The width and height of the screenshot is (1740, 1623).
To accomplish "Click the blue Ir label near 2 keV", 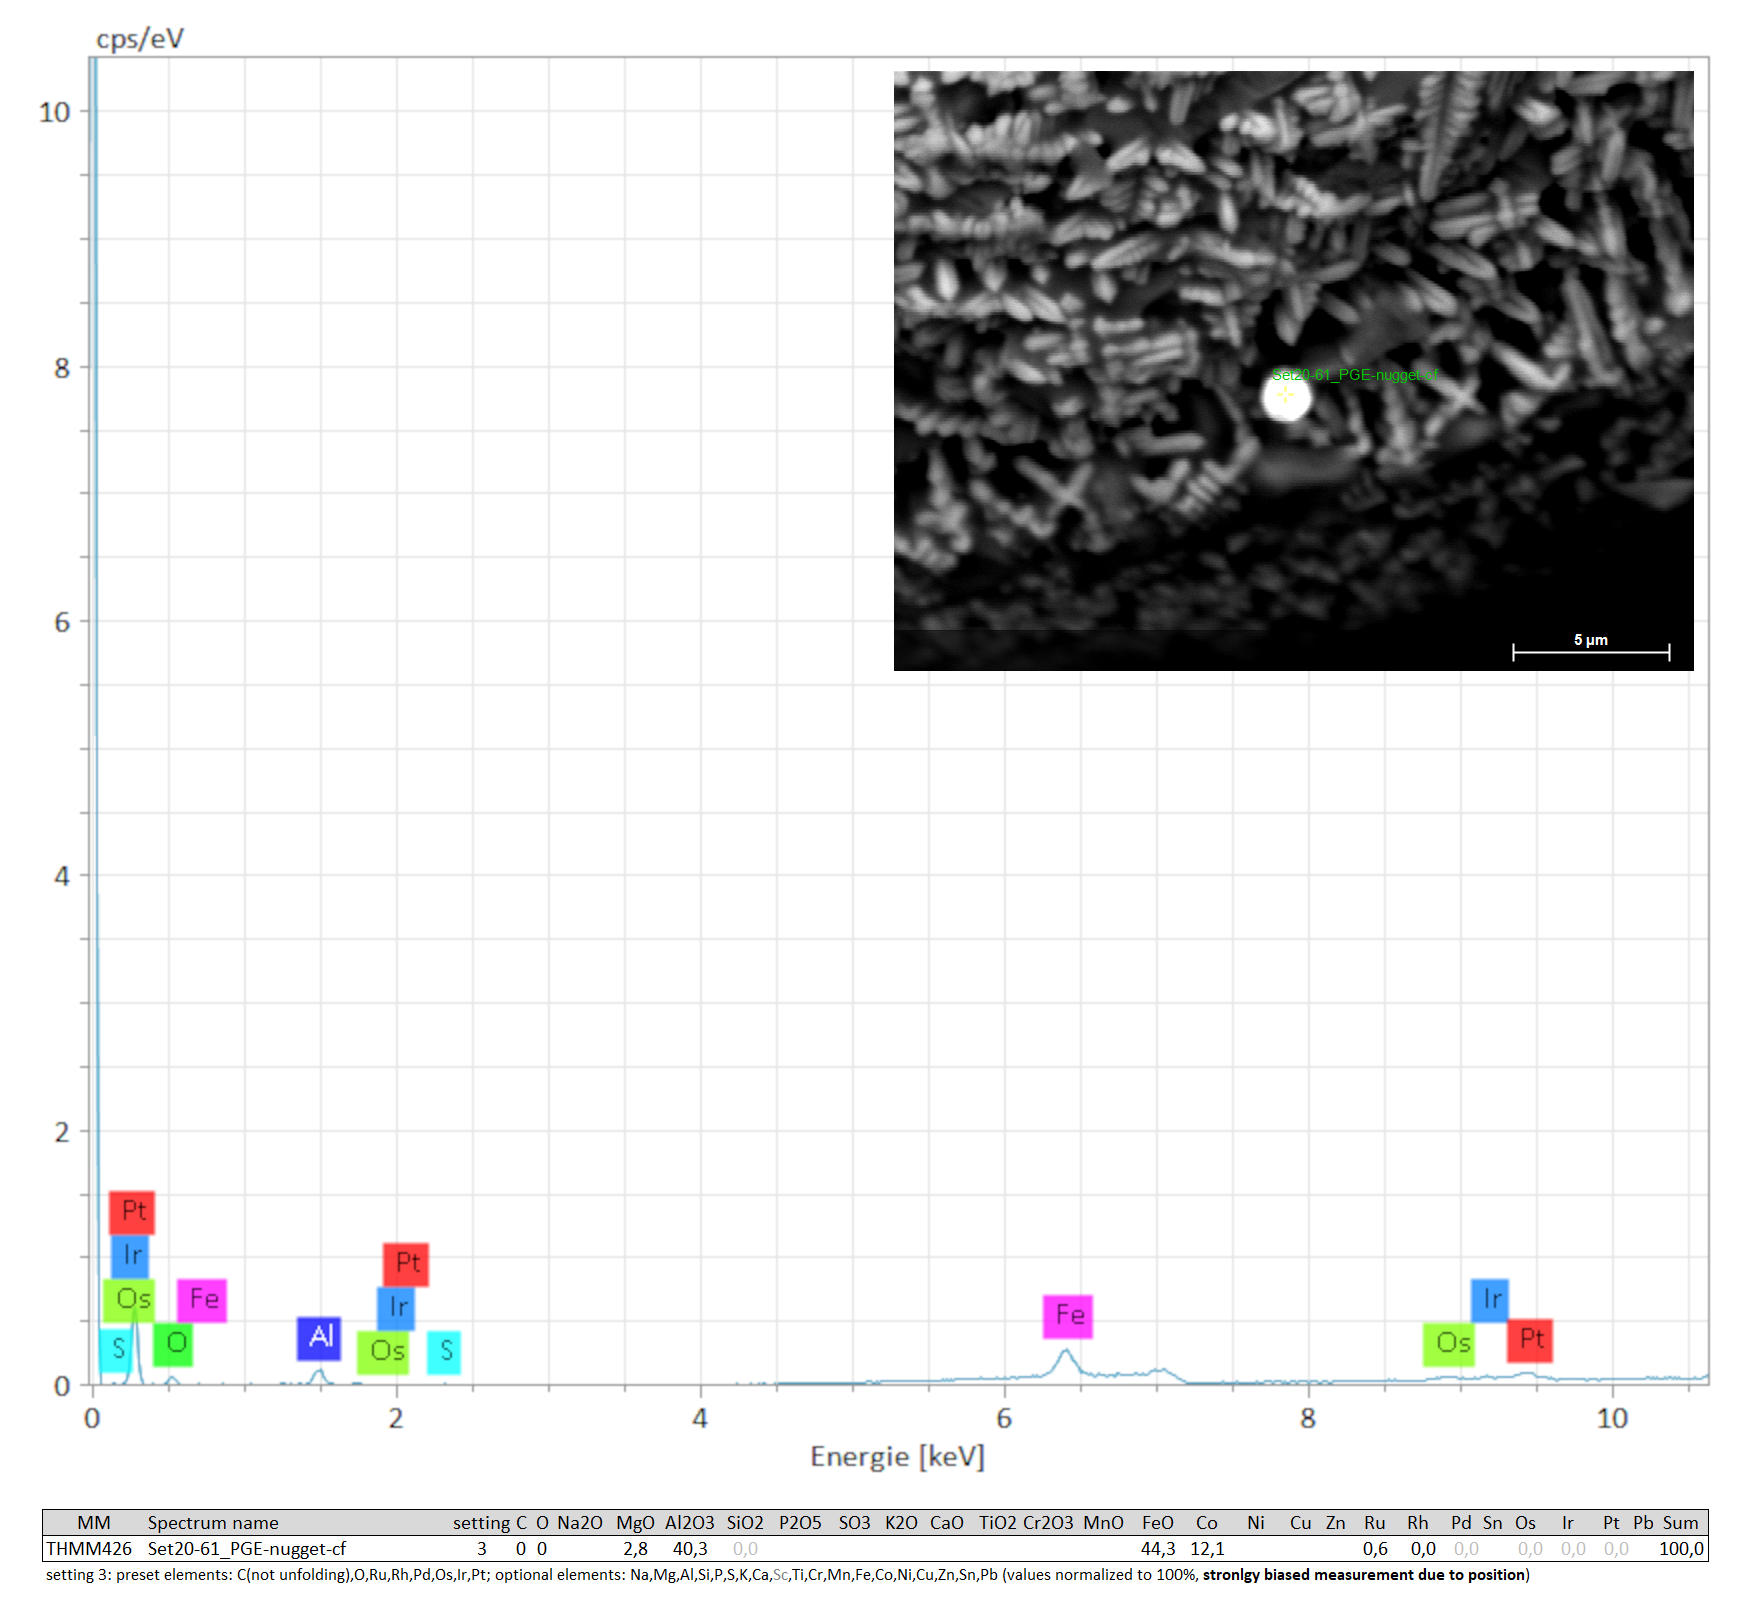I will (396, 1308).
